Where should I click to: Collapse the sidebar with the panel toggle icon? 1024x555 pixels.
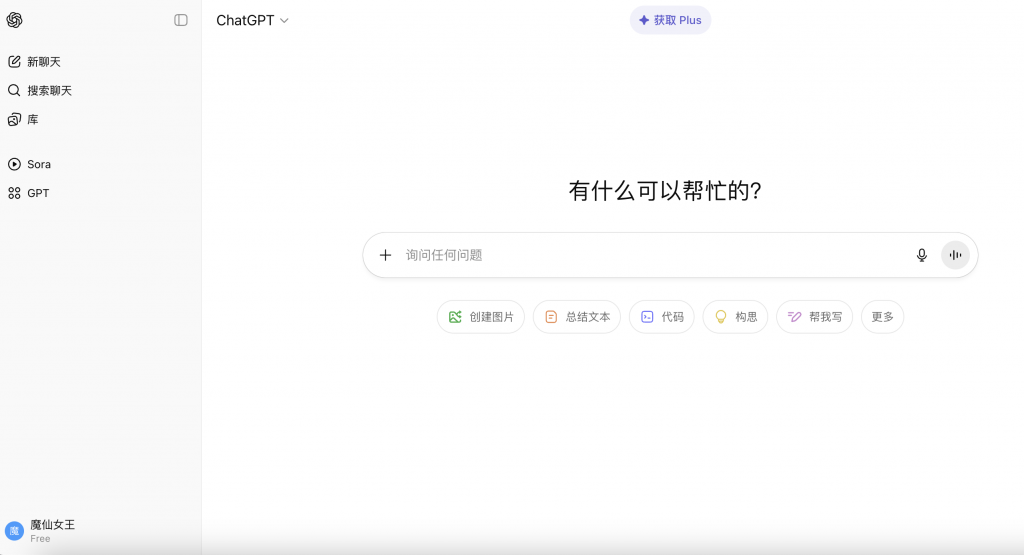pos(181,20)
